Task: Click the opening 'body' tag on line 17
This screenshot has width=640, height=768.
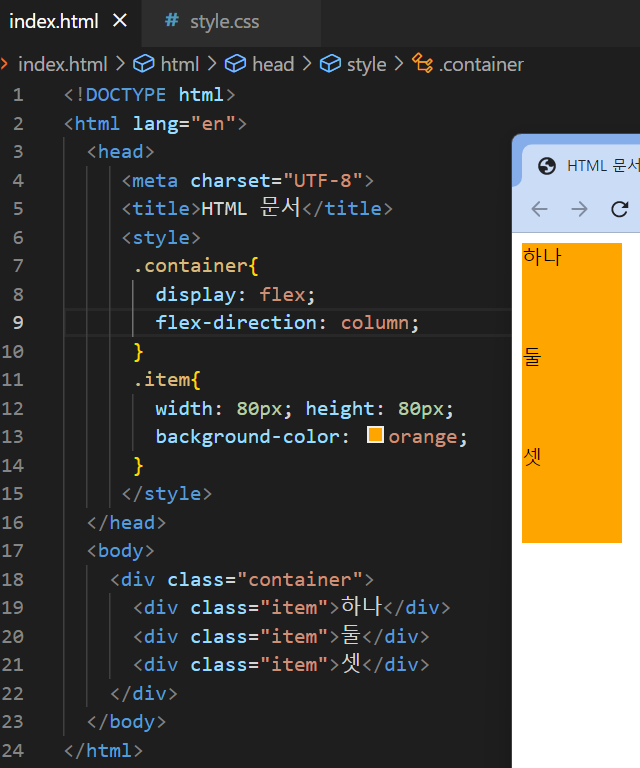Action: 120,551
